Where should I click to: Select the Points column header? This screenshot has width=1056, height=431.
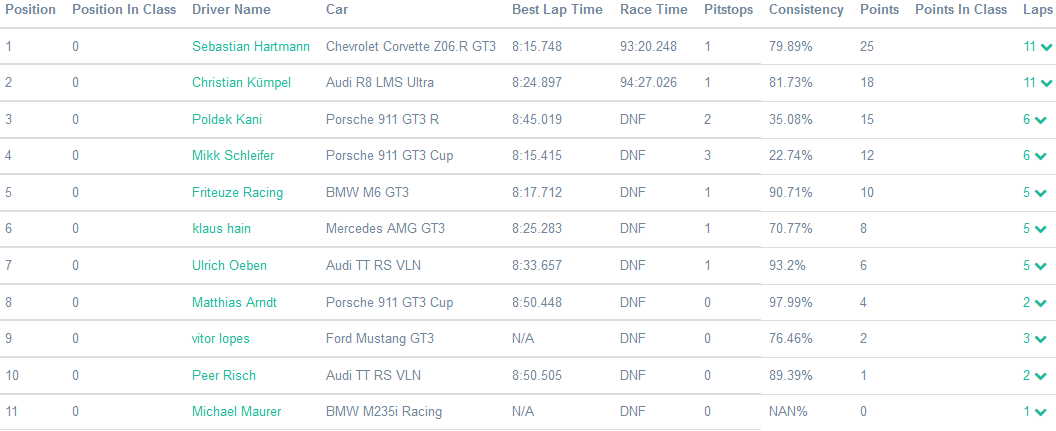[879, 10]
